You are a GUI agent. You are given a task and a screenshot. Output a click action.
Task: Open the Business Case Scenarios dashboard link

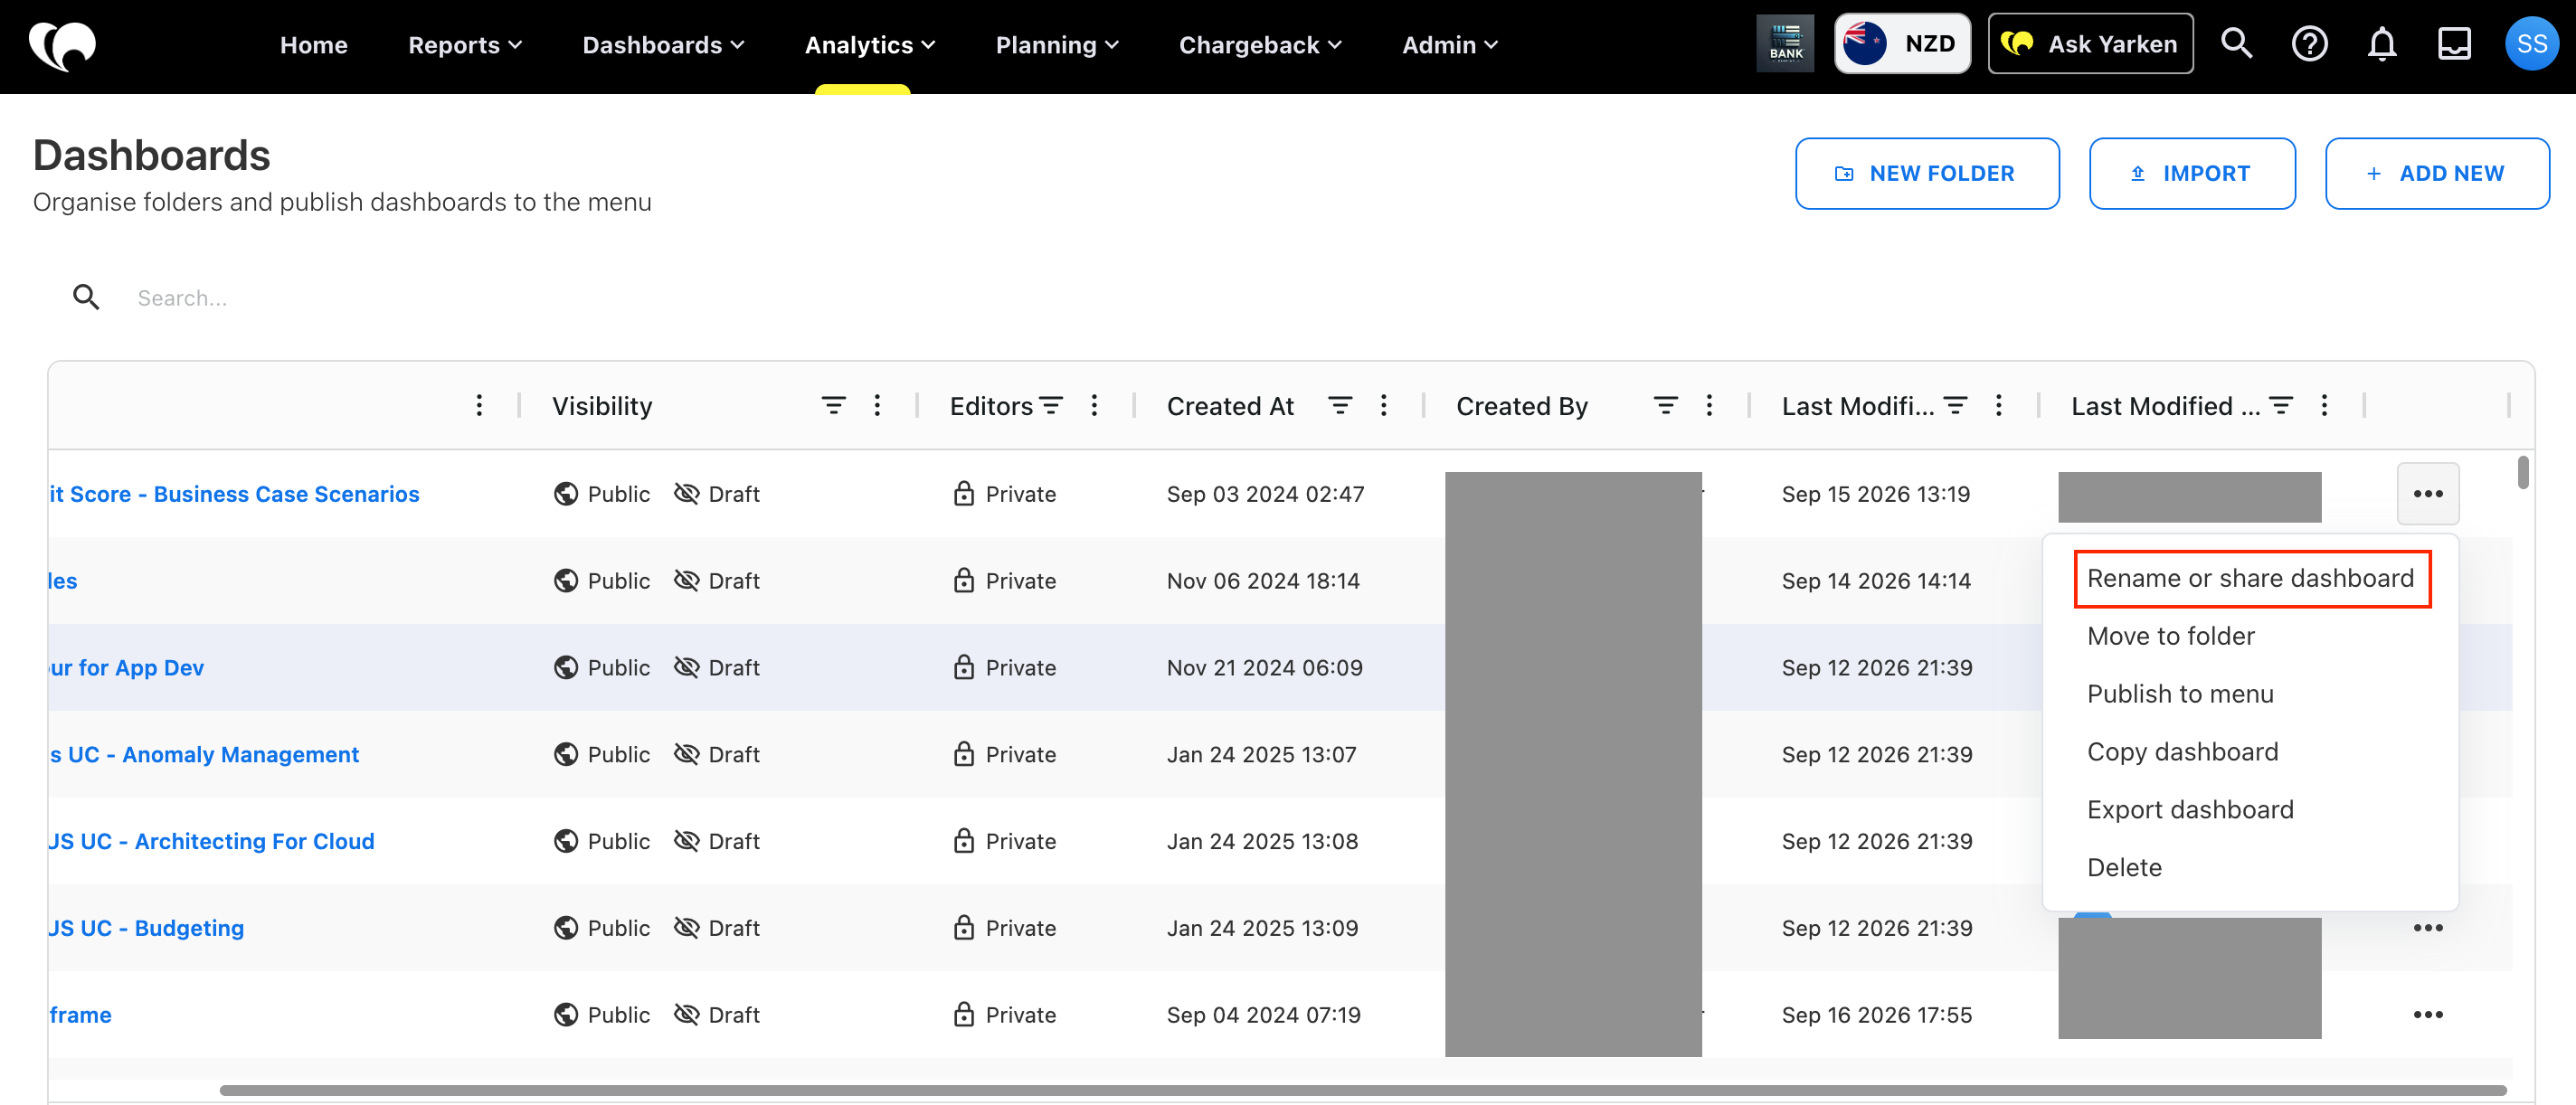[x=234, y=494]
